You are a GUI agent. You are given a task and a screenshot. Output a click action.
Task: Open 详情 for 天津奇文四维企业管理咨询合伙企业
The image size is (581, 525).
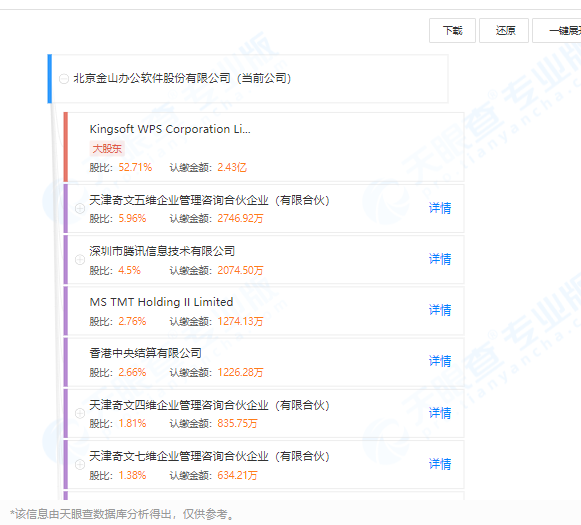click(440, 413)
